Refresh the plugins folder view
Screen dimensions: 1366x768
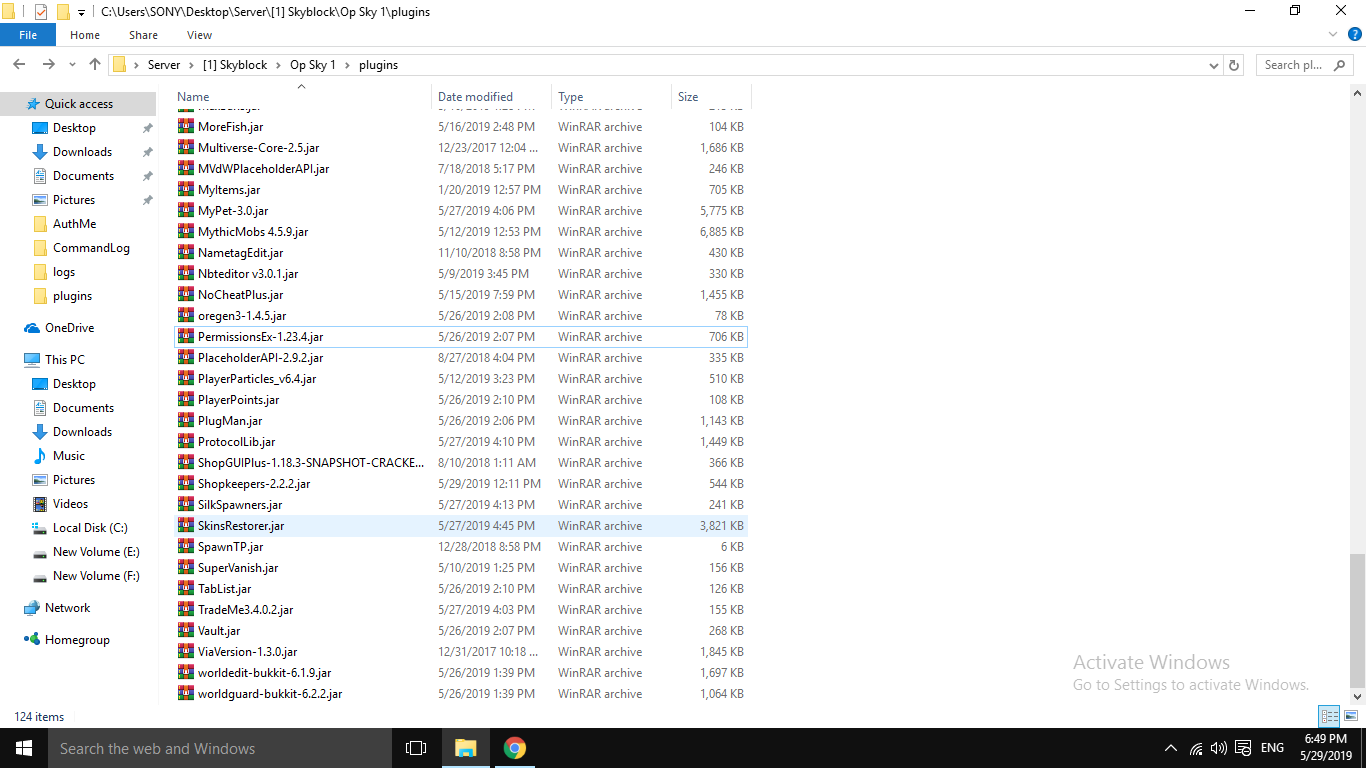pyautogui.click(x=1234, y=65)
